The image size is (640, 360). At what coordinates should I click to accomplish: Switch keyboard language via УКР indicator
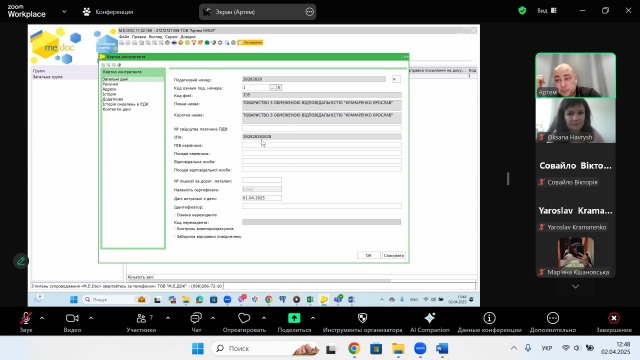(547, 348)
